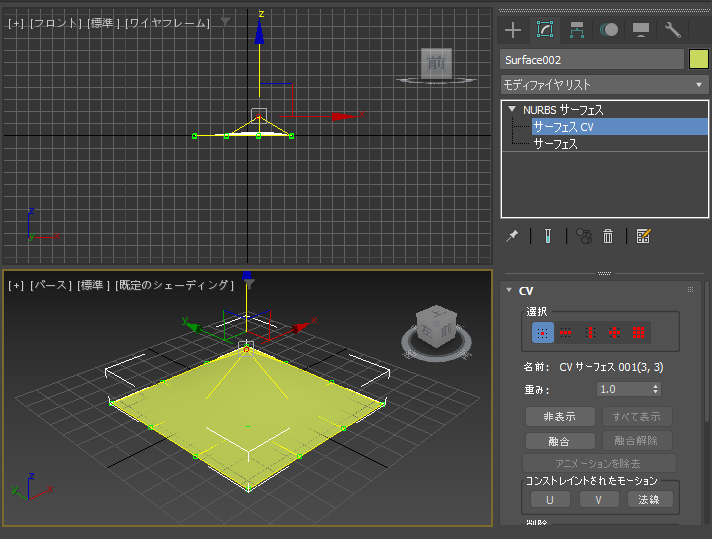Click the Remove Modifier trash icon

tap(608, 236)
